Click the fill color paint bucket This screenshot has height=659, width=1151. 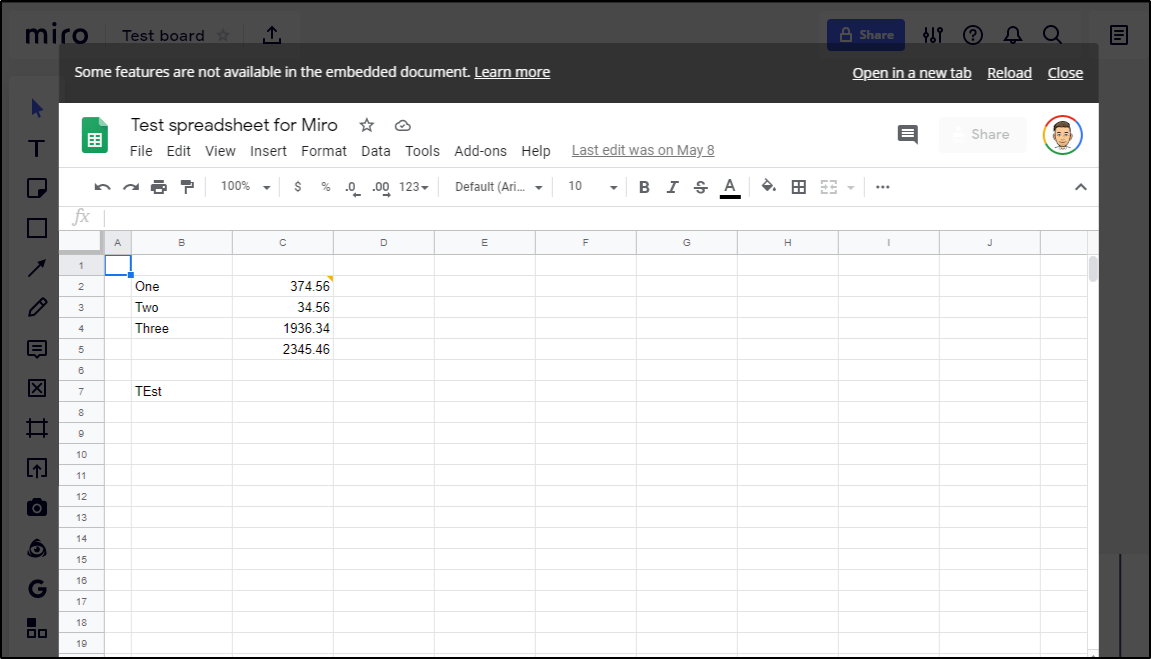[769, 186]
